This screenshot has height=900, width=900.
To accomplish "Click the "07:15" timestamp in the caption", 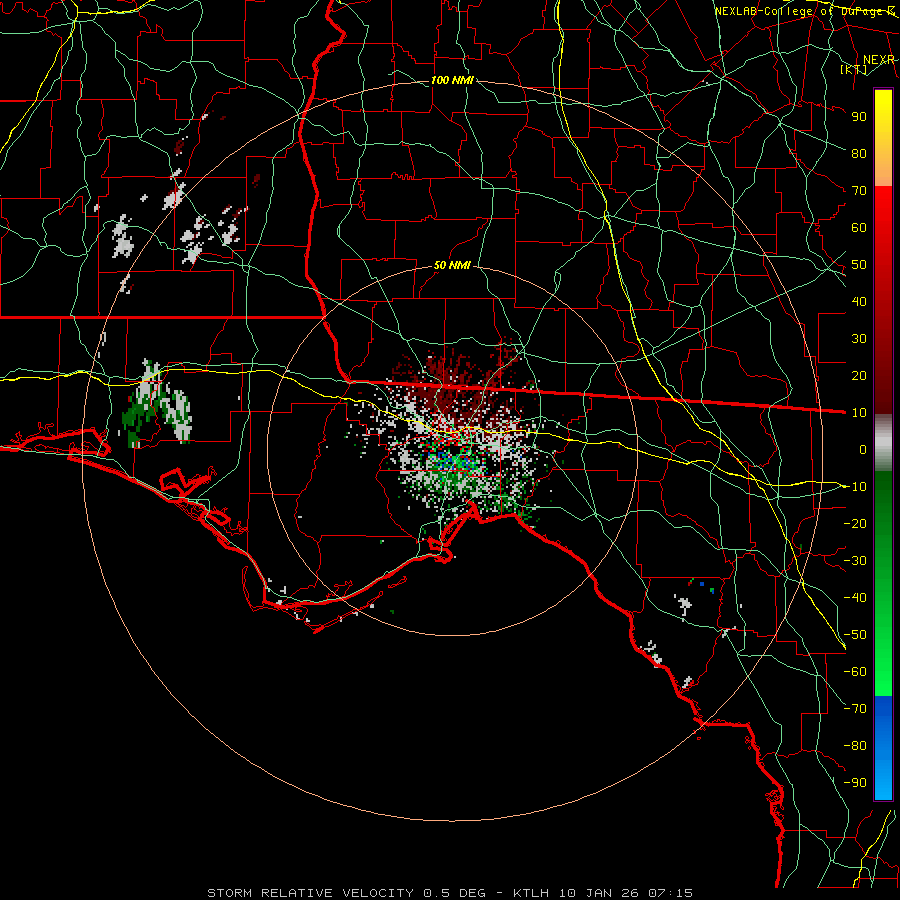I will [670, 893].
